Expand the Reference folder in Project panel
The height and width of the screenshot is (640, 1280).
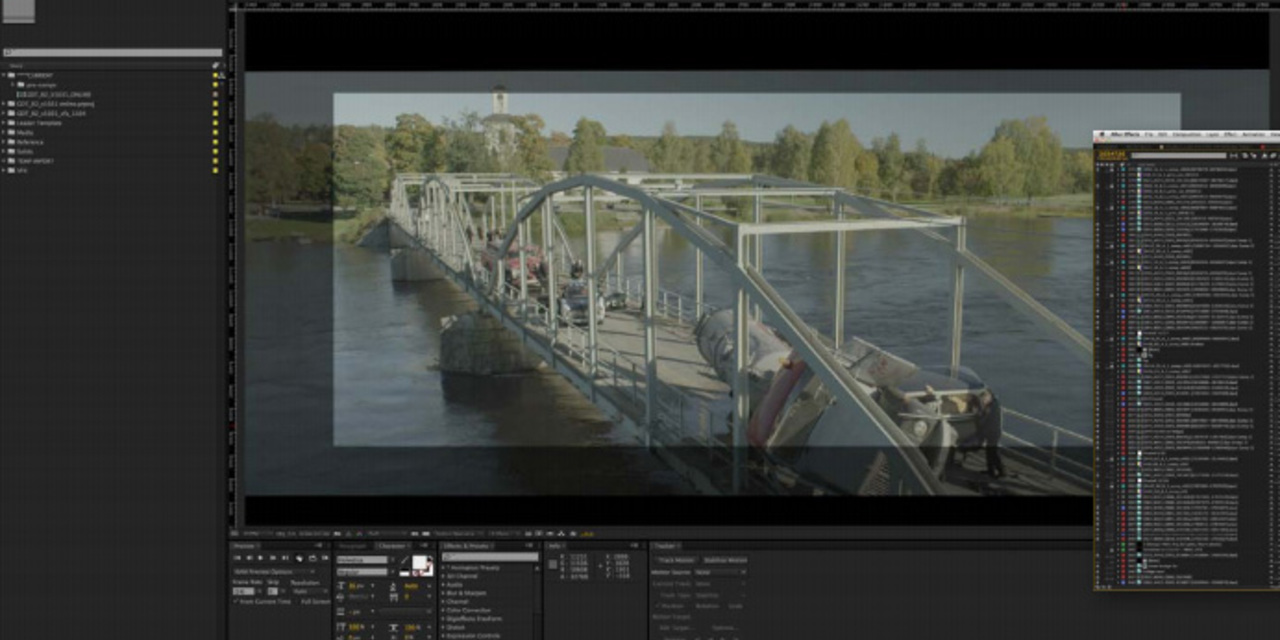(x=5, y=142)
